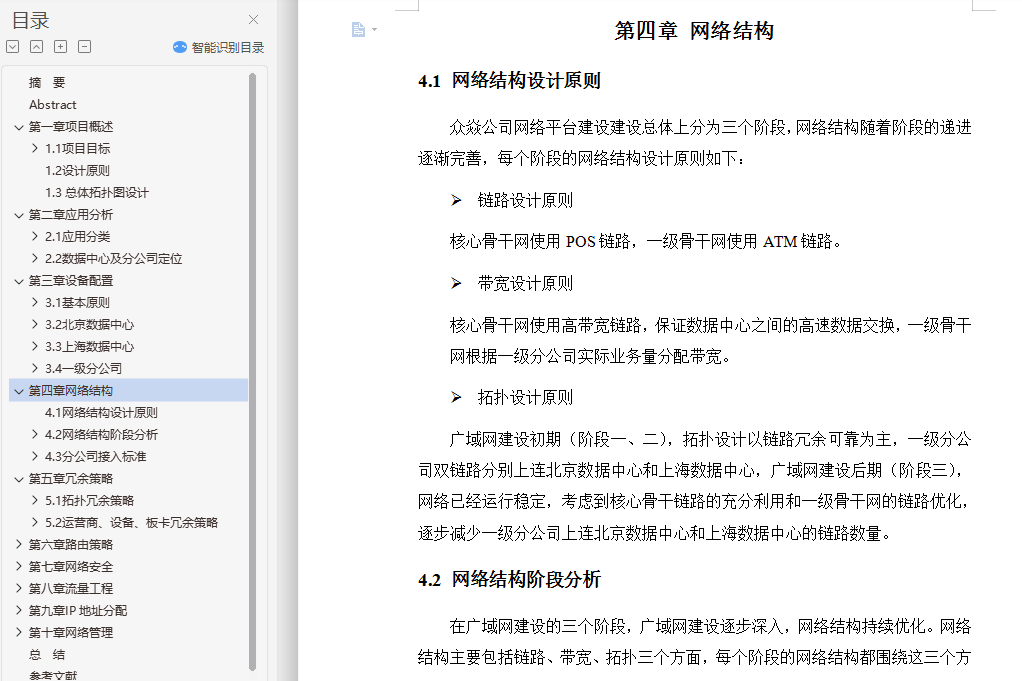This screenshot has width=1022, height=681.
Task: Expand 第六章路由策略 chapter
Action: pos(19,544)
